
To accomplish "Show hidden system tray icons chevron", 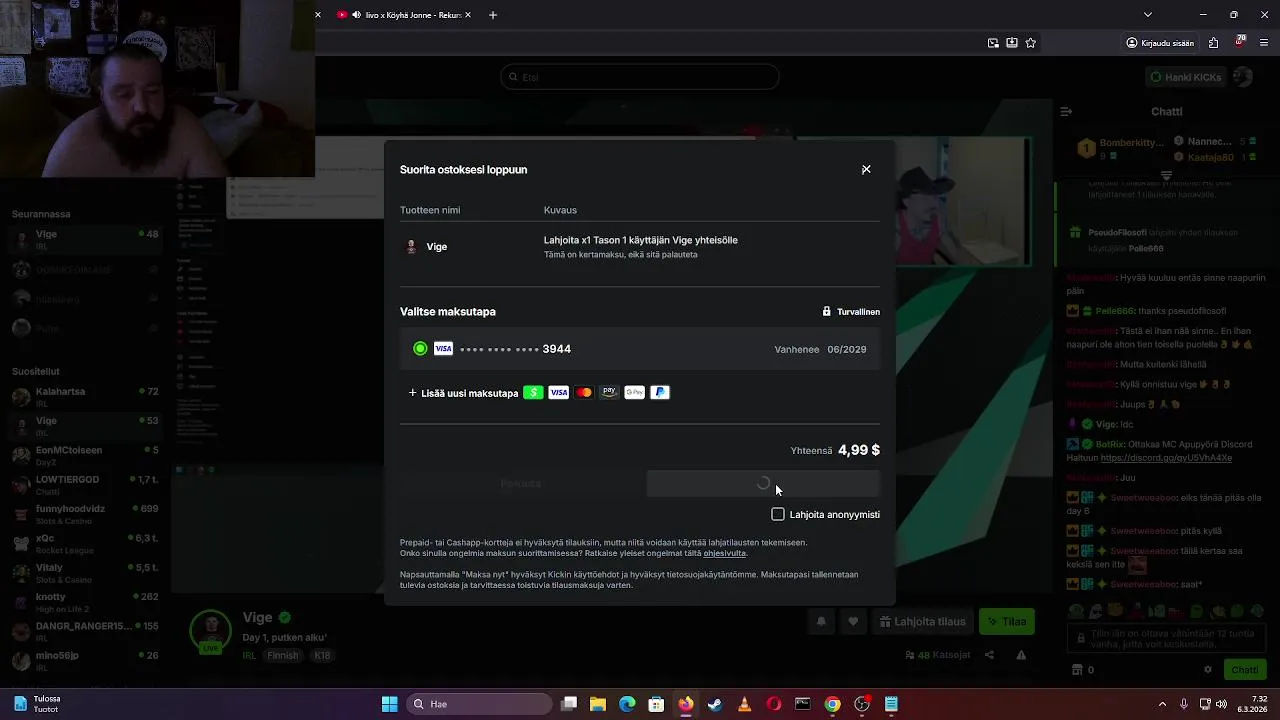I will click(x=1162, y=704).
